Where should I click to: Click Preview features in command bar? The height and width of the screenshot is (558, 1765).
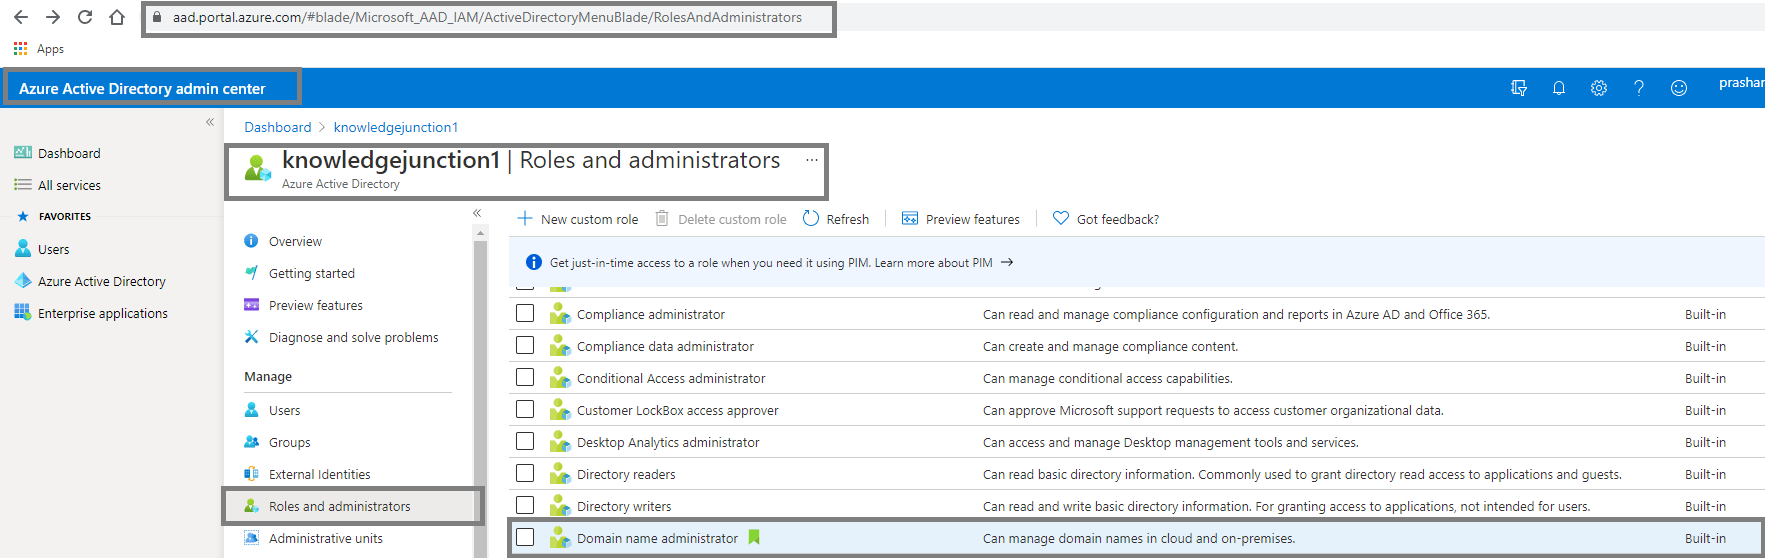tap(961, 219)
